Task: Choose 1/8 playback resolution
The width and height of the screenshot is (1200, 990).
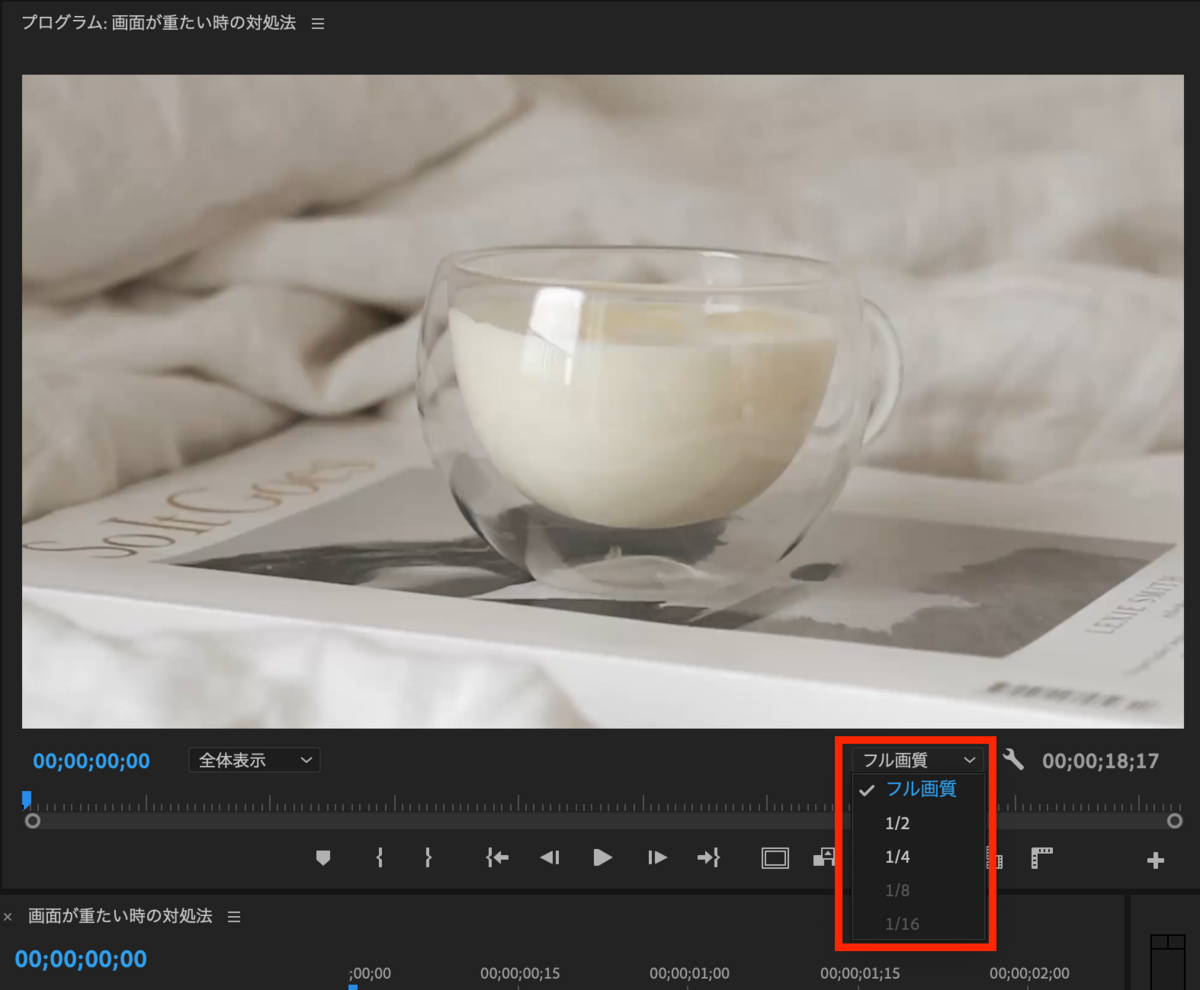Action: click(x=920, y=890)
